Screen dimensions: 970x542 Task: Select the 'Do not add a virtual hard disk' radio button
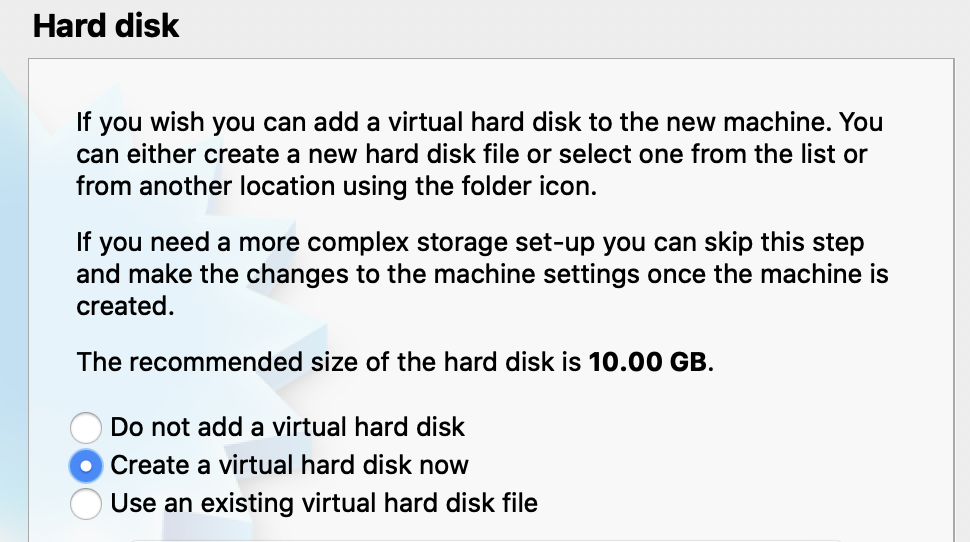coord(86,428)
